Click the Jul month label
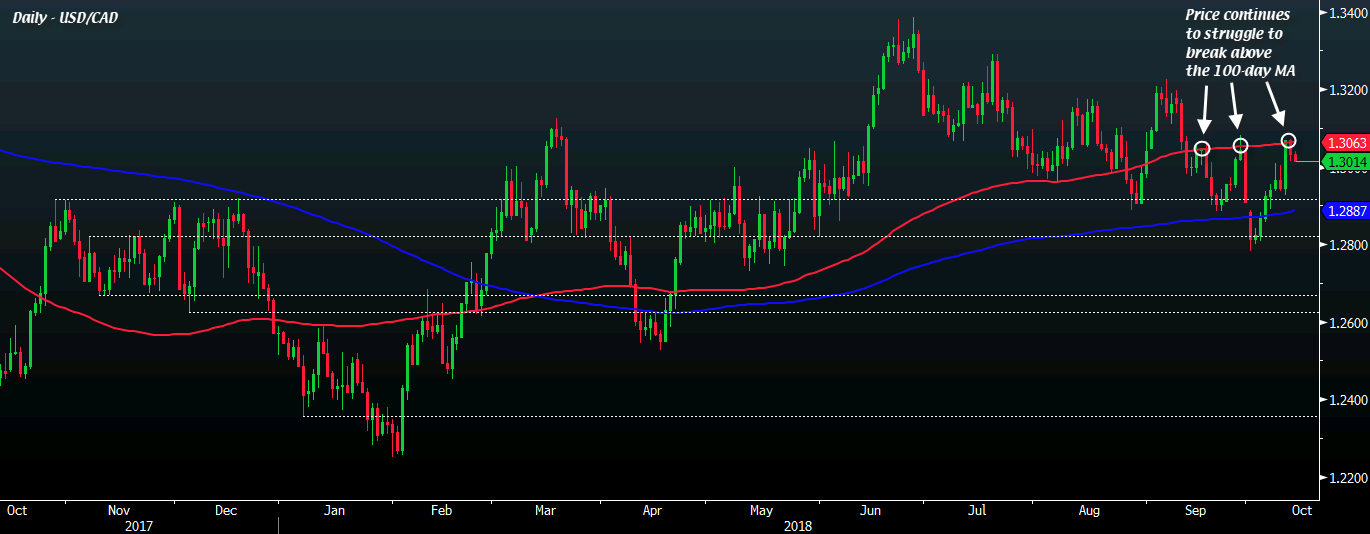The height and width of the screenshot is (534, 1370). point(977,510)
